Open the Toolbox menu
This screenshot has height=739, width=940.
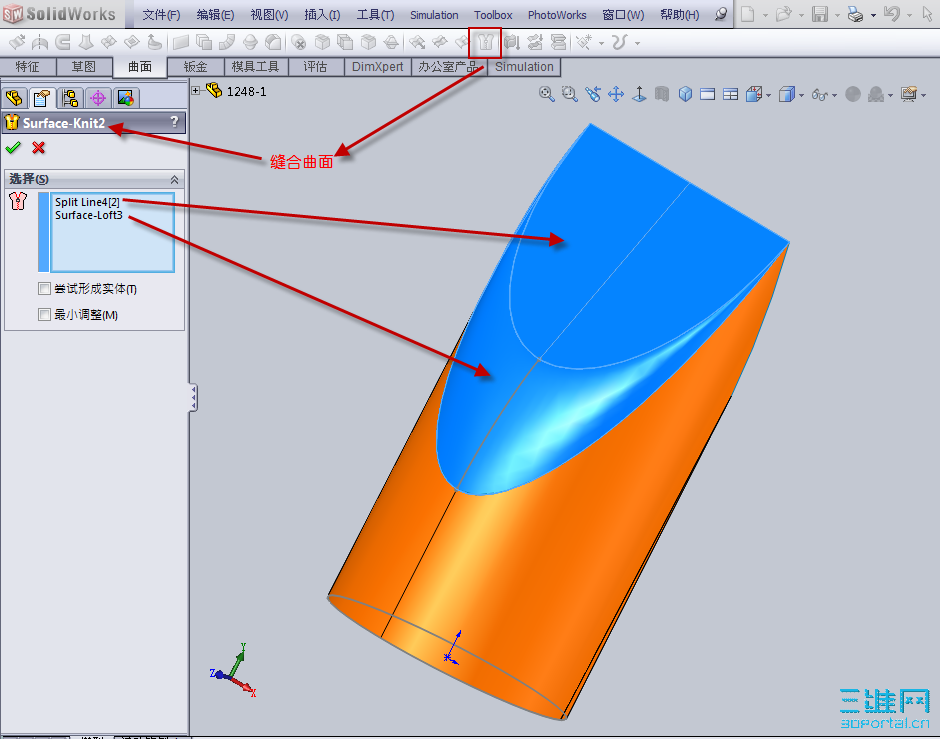[x=493, y=15]
